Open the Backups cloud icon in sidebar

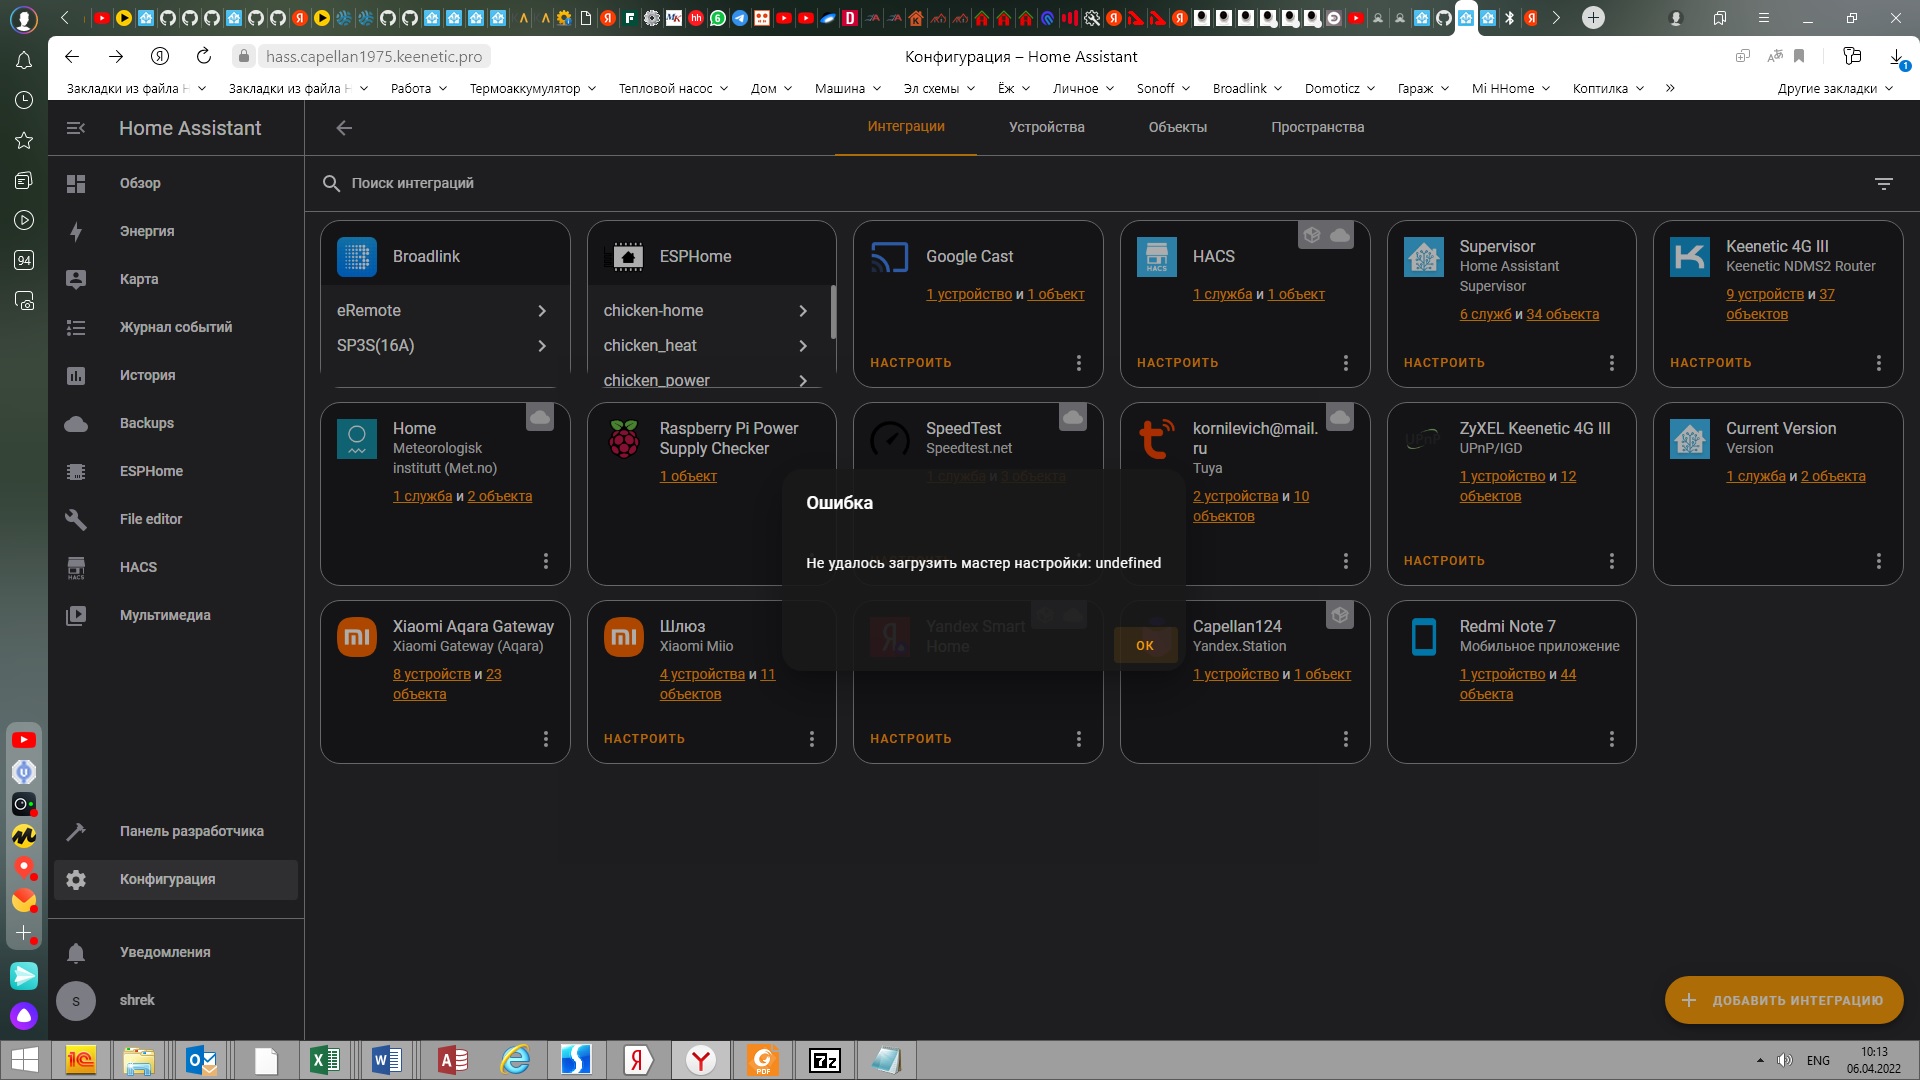tap(76, 423)
